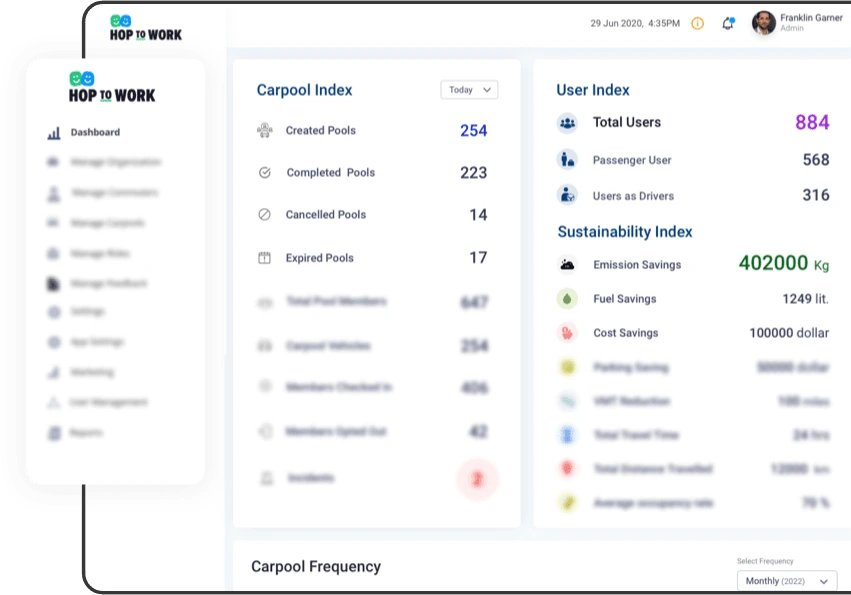851x595 pixels.
Task: Click the Completed Pools checkmark icon
Action: [x=264, y=172]
